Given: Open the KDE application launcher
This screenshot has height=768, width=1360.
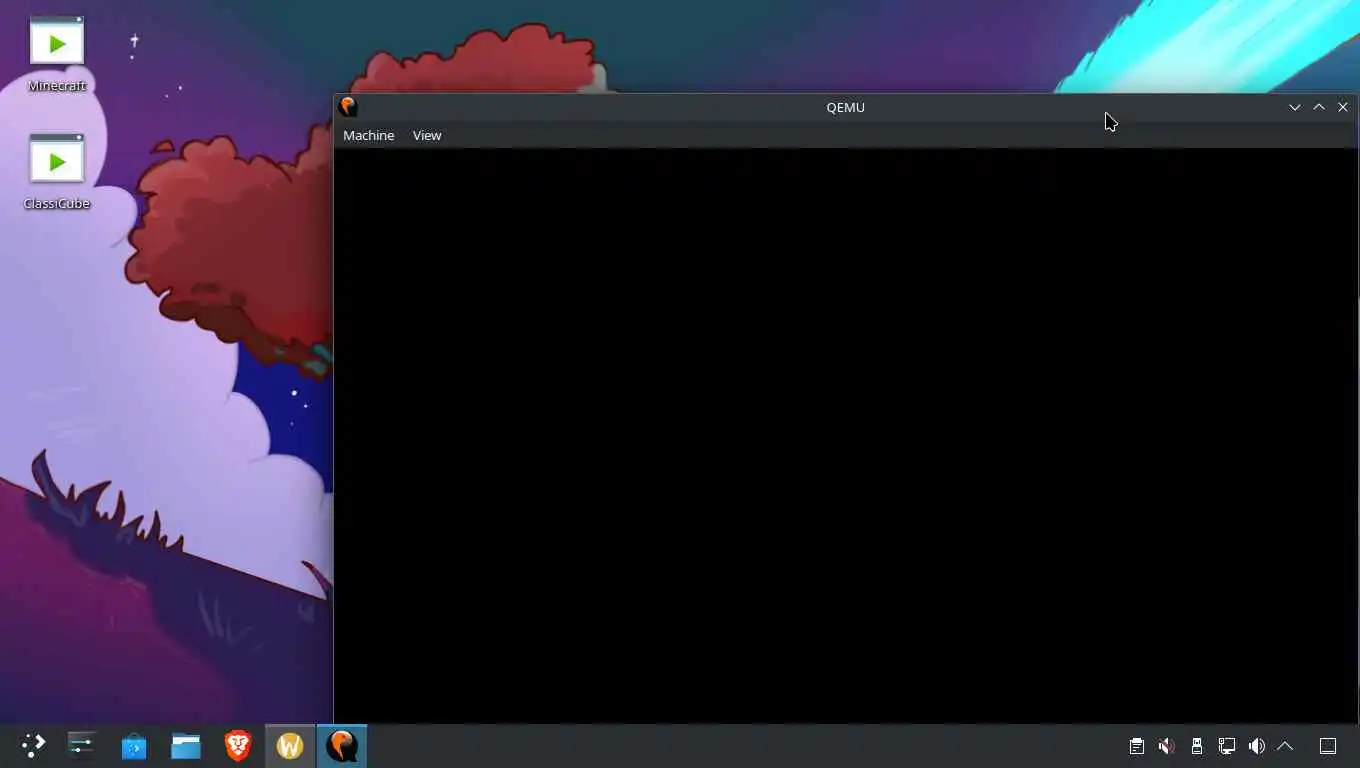Looking at the screenshot, I should click(33, 745).
